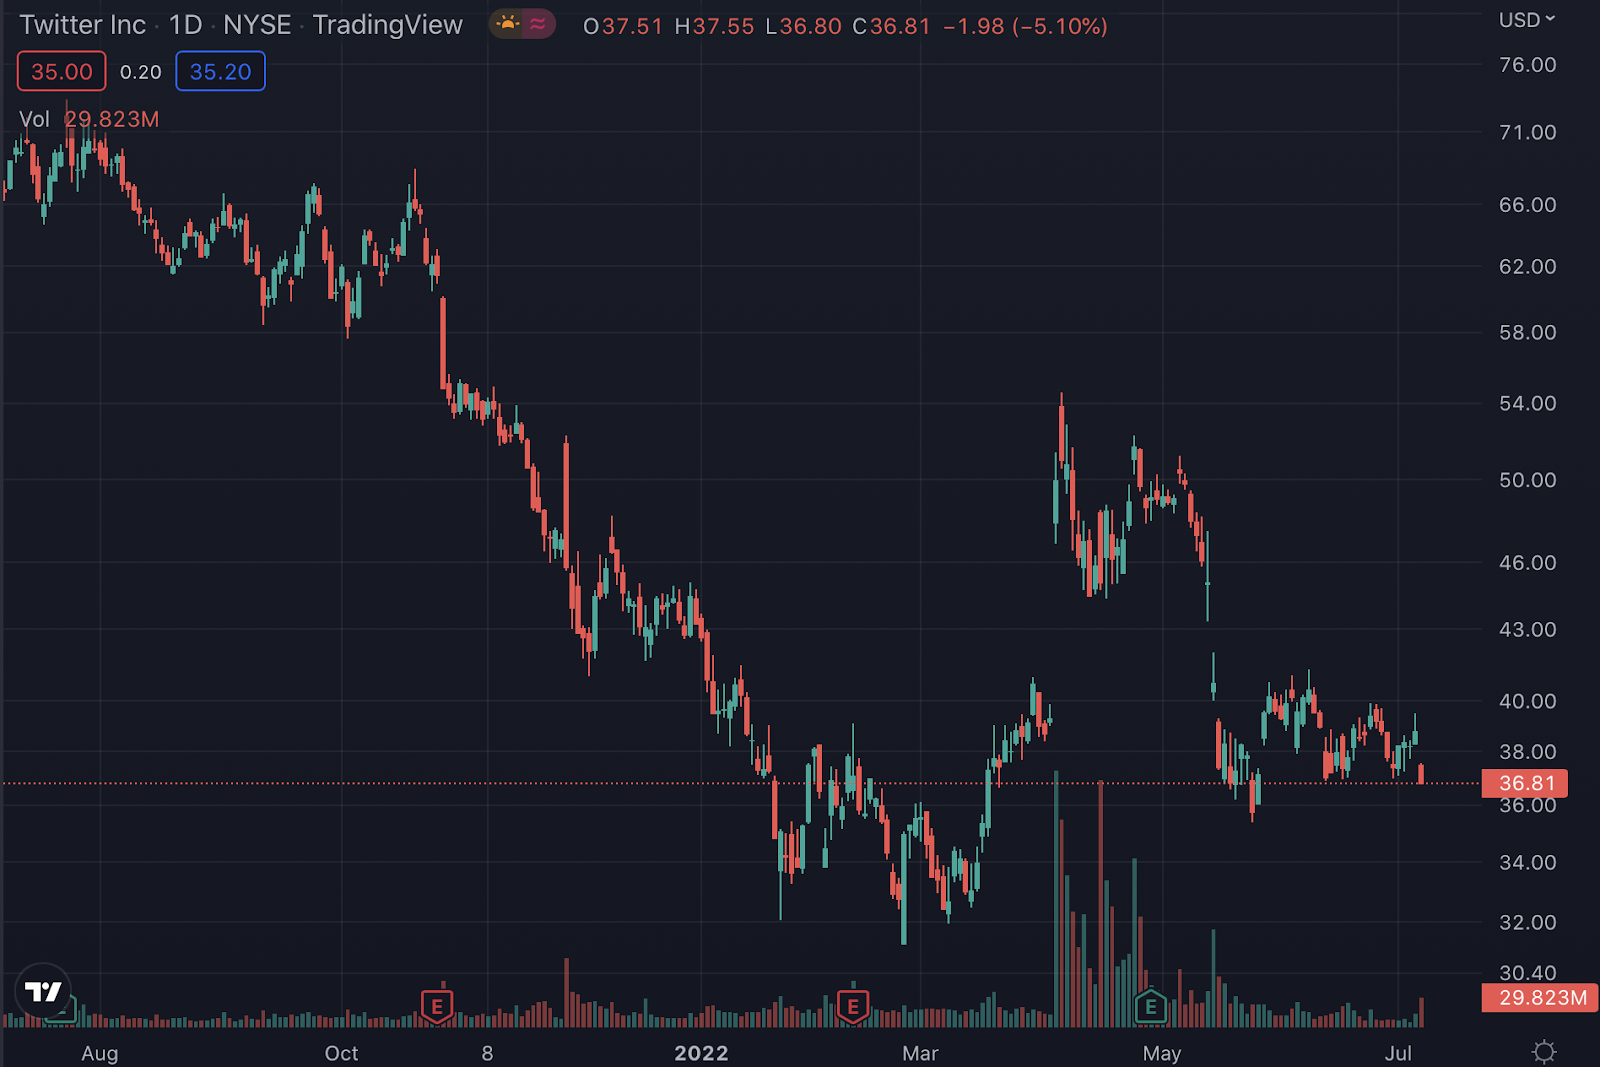The width and height of the screenshot is (1600, 1067).
Task: Click the open value O37.51
Action: coord(623,26)
